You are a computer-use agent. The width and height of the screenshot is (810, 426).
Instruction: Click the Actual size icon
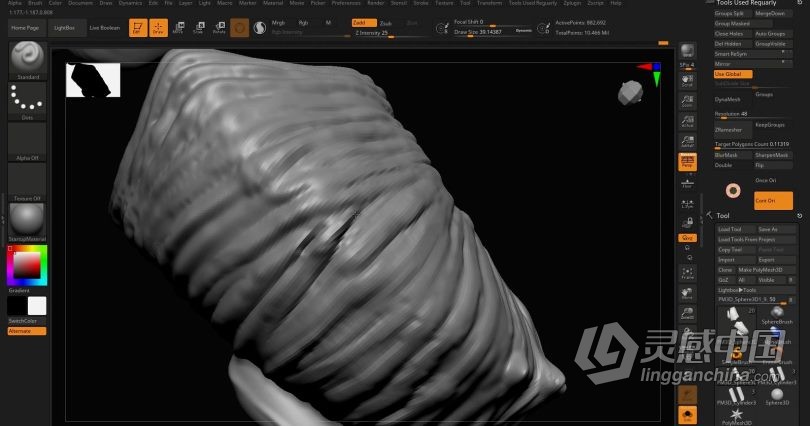687,121
